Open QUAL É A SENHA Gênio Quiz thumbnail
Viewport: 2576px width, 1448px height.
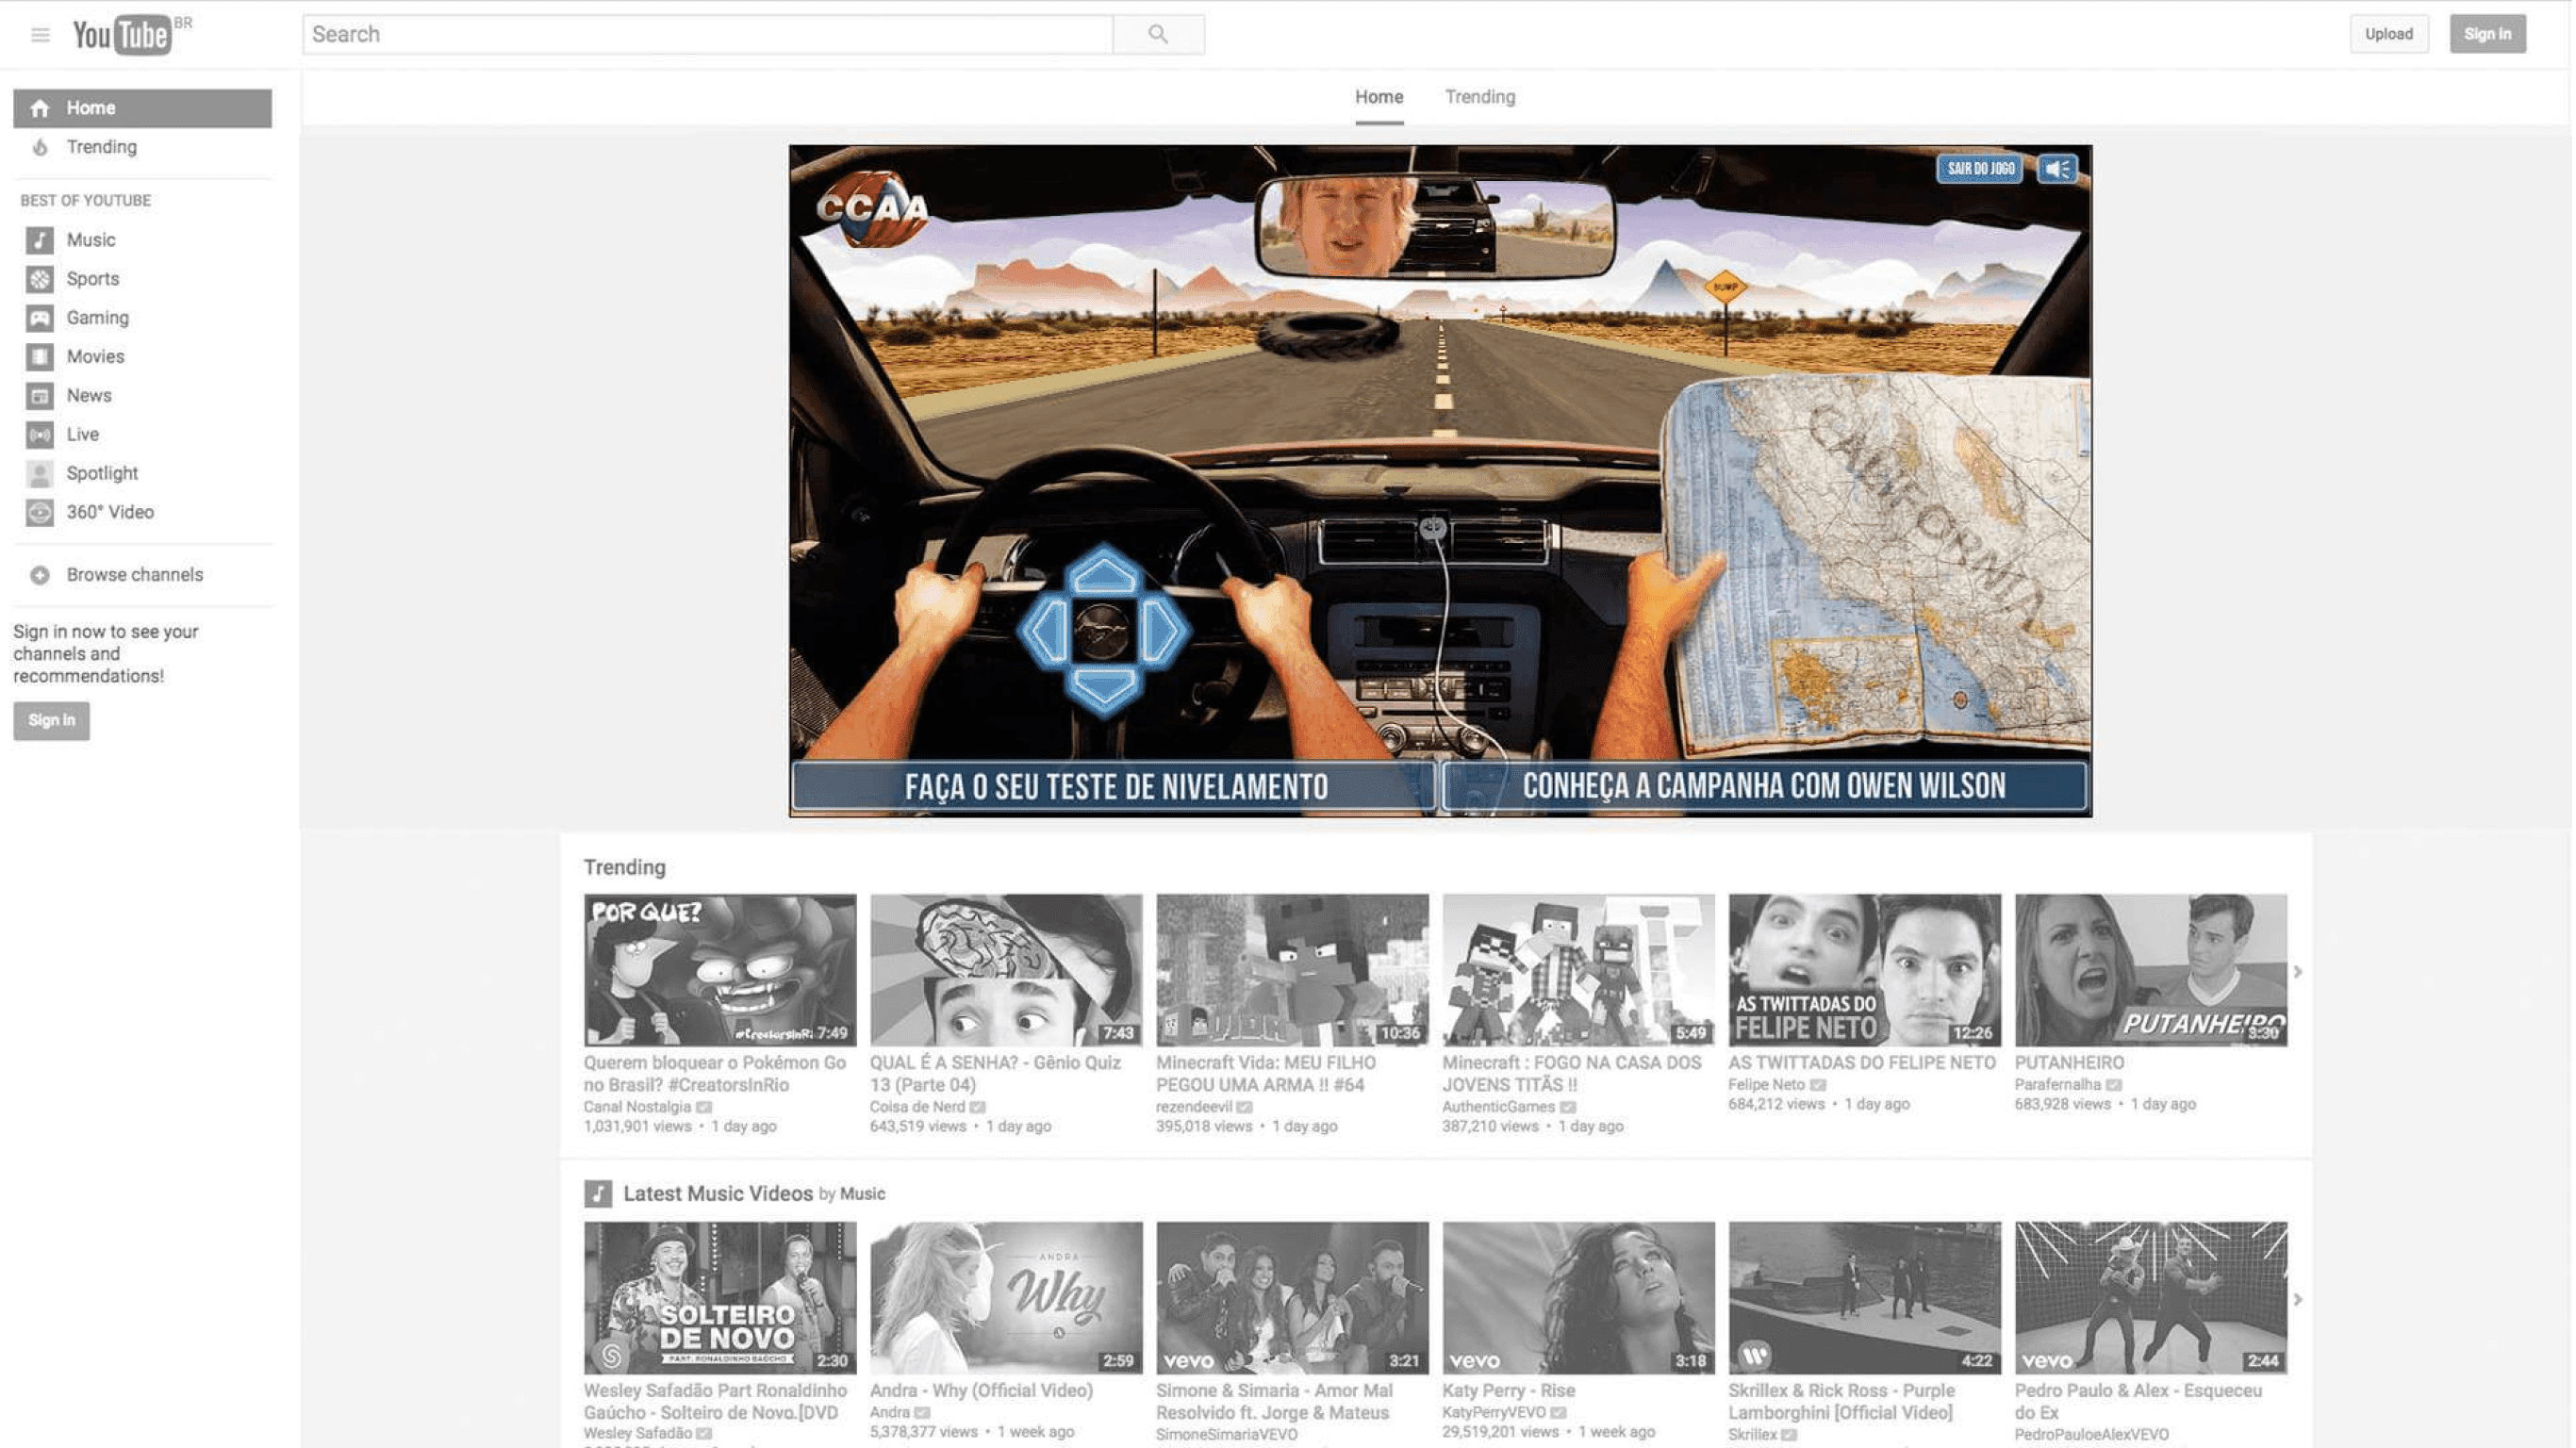[x=1006, y=971]
